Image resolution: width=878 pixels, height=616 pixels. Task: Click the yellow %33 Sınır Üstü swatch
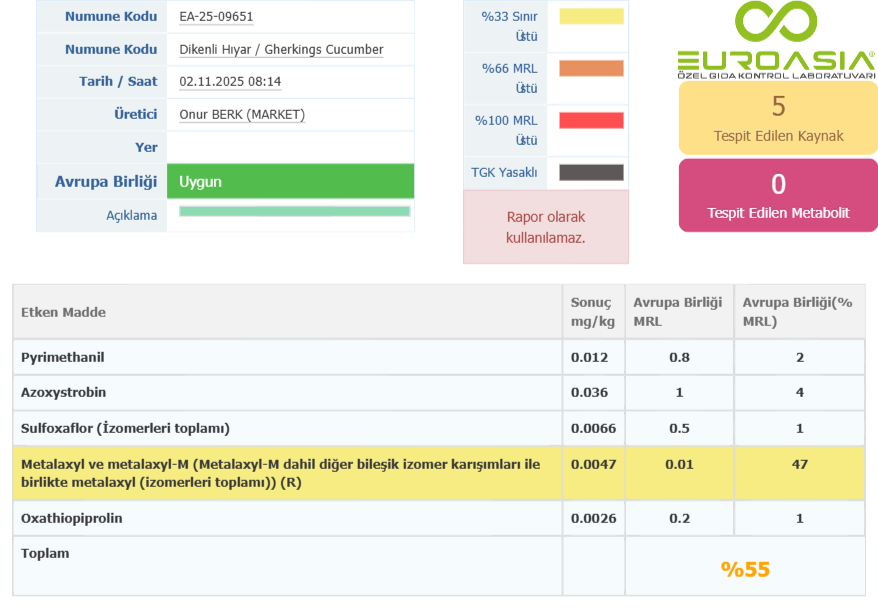(591, 17)
